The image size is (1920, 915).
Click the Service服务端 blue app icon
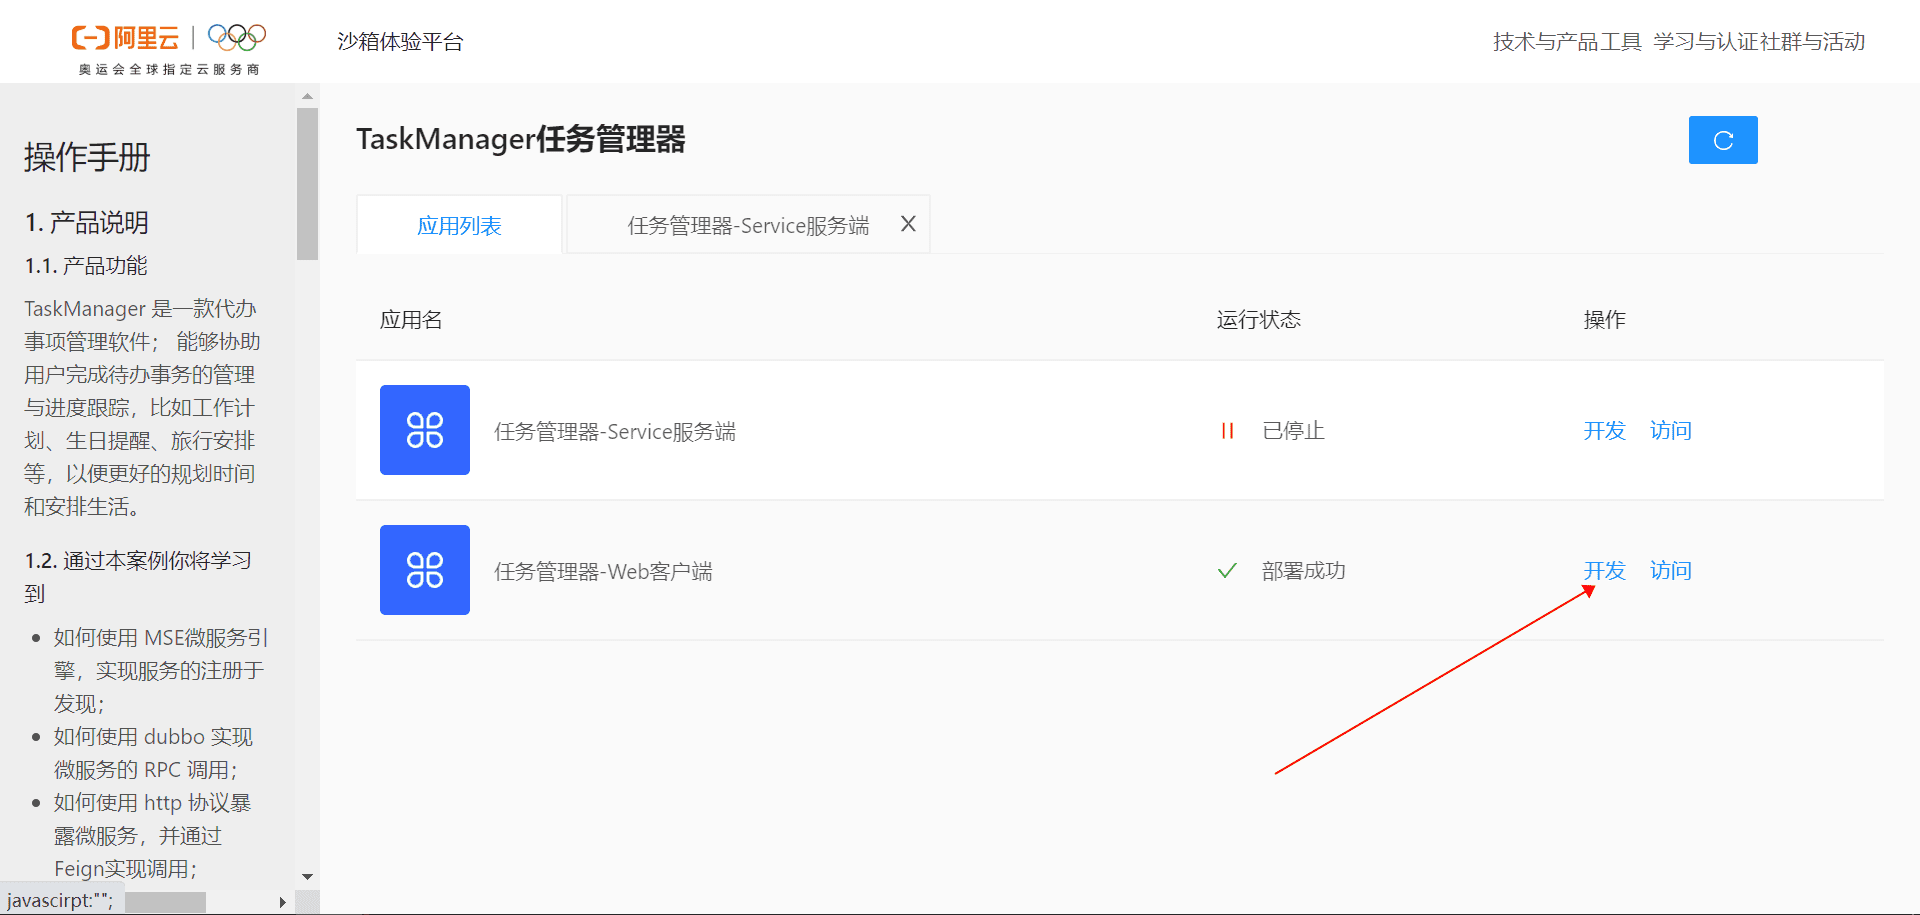click(x=425, y=430)
